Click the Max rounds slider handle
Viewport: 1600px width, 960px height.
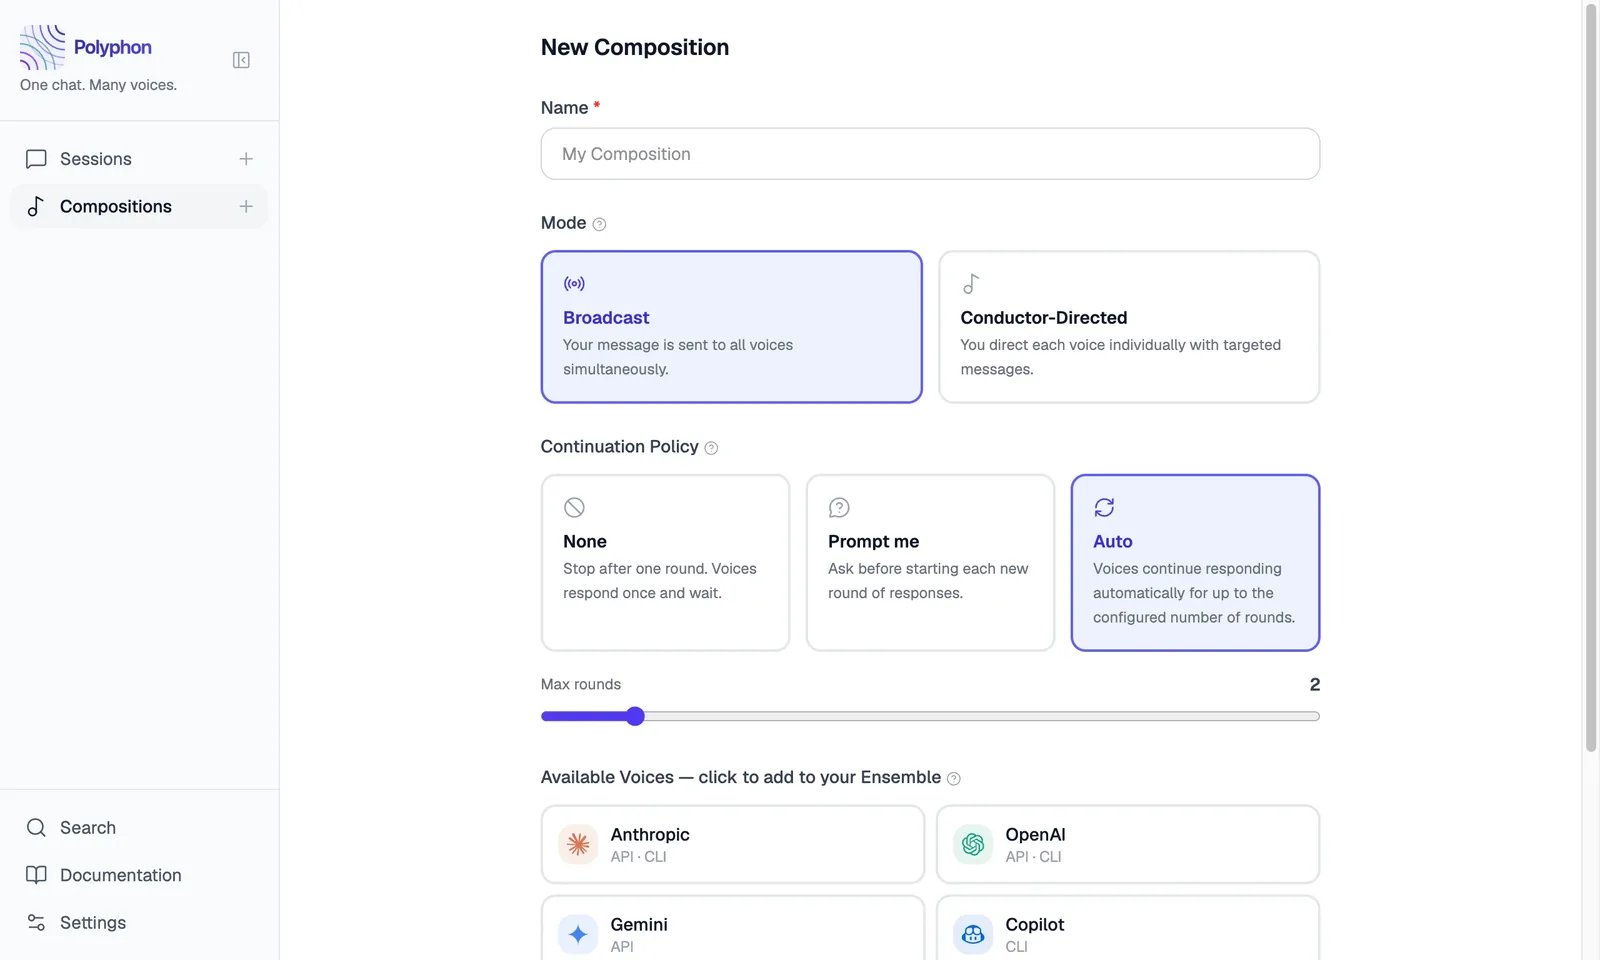(x=635, y=716)
